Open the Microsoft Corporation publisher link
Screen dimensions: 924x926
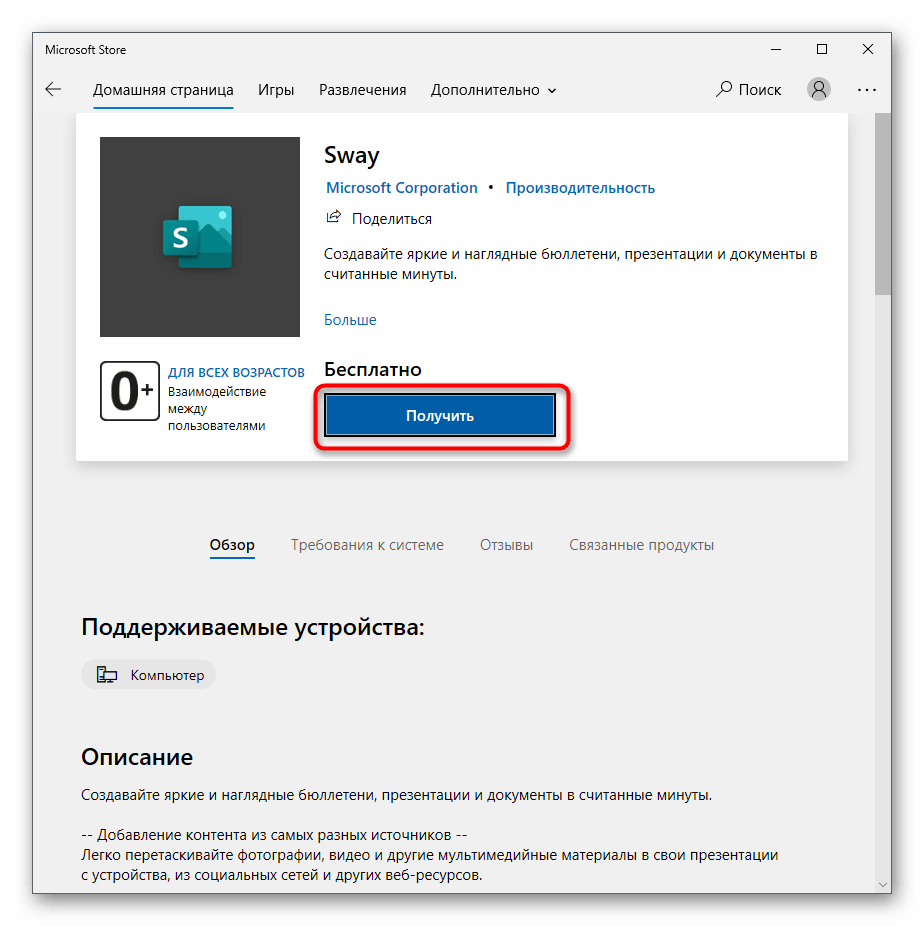(401, 188)
